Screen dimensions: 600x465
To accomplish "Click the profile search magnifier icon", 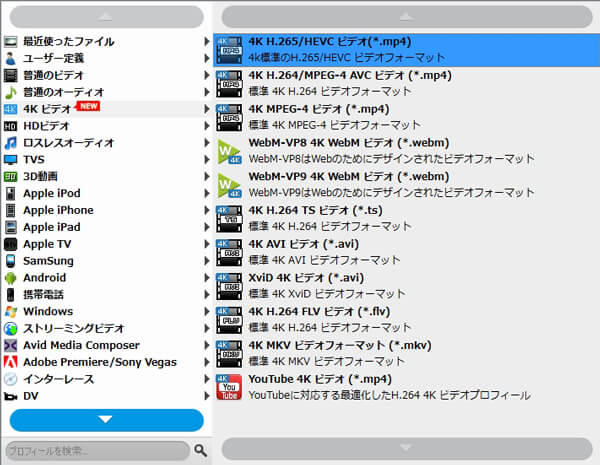I will (x=201, y=450).
